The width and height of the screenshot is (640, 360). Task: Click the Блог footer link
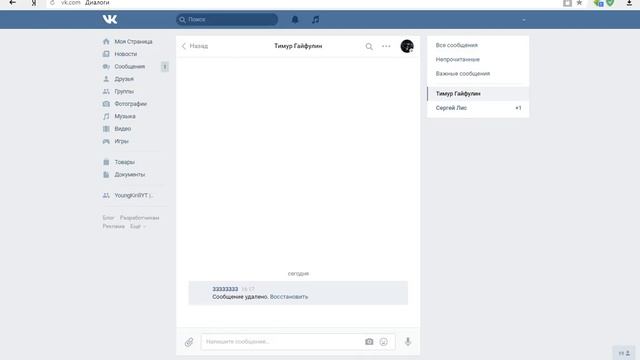pos(108,218)
